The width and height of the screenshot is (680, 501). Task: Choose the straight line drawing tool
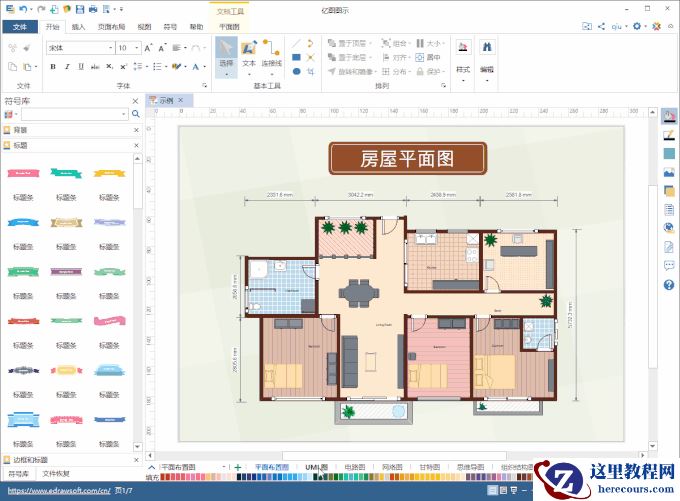297,43
